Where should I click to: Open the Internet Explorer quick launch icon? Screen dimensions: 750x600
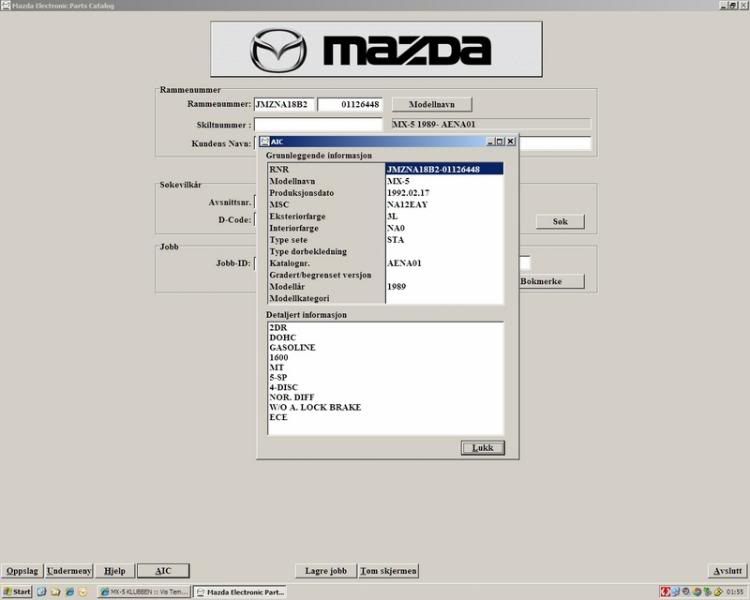pos(70,592)
